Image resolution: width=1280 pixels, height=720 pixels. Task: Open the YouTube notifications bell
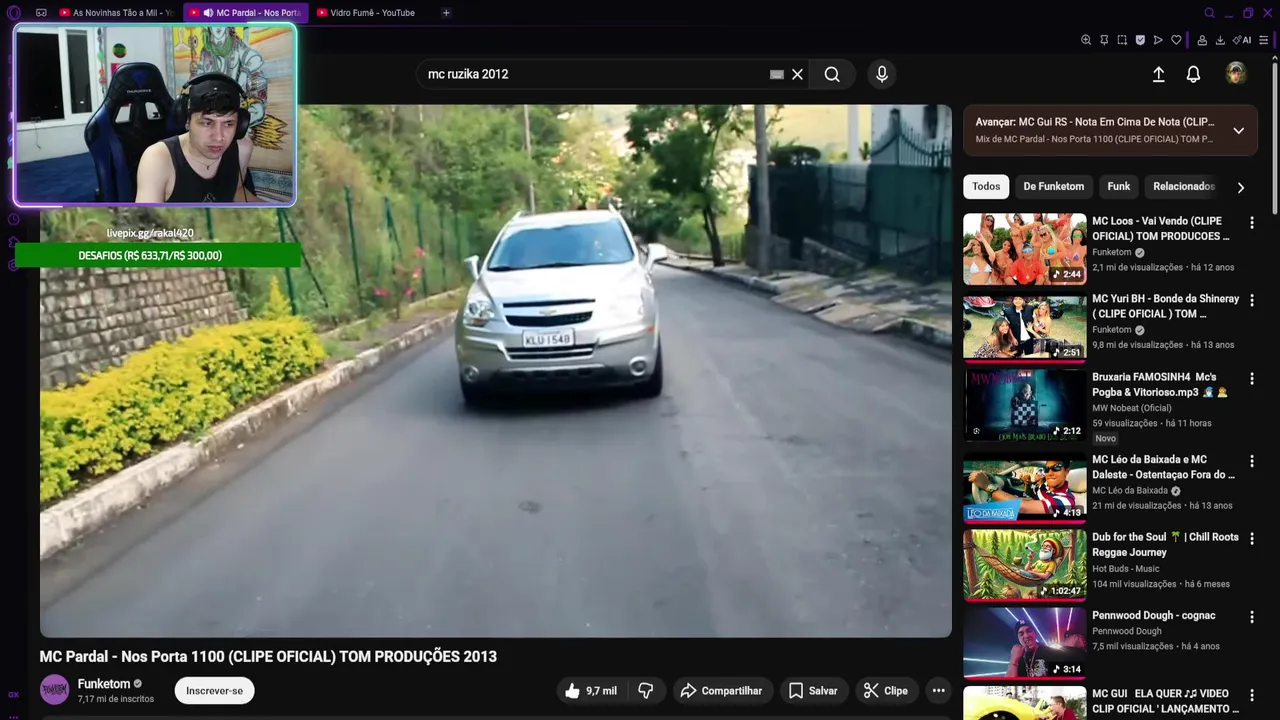click(1193, 74)
